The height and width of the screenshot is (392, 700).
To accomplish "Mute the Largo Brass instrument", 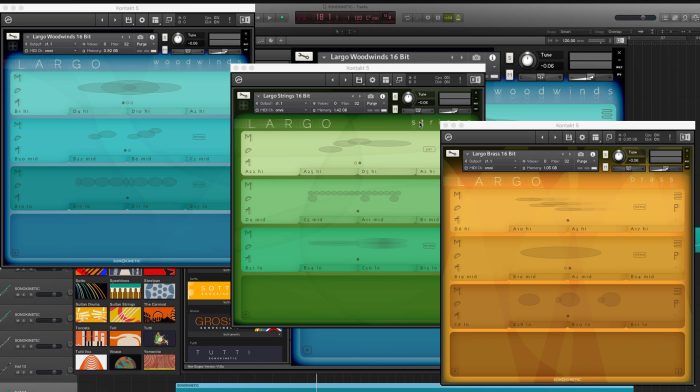I will pos(605,167).
